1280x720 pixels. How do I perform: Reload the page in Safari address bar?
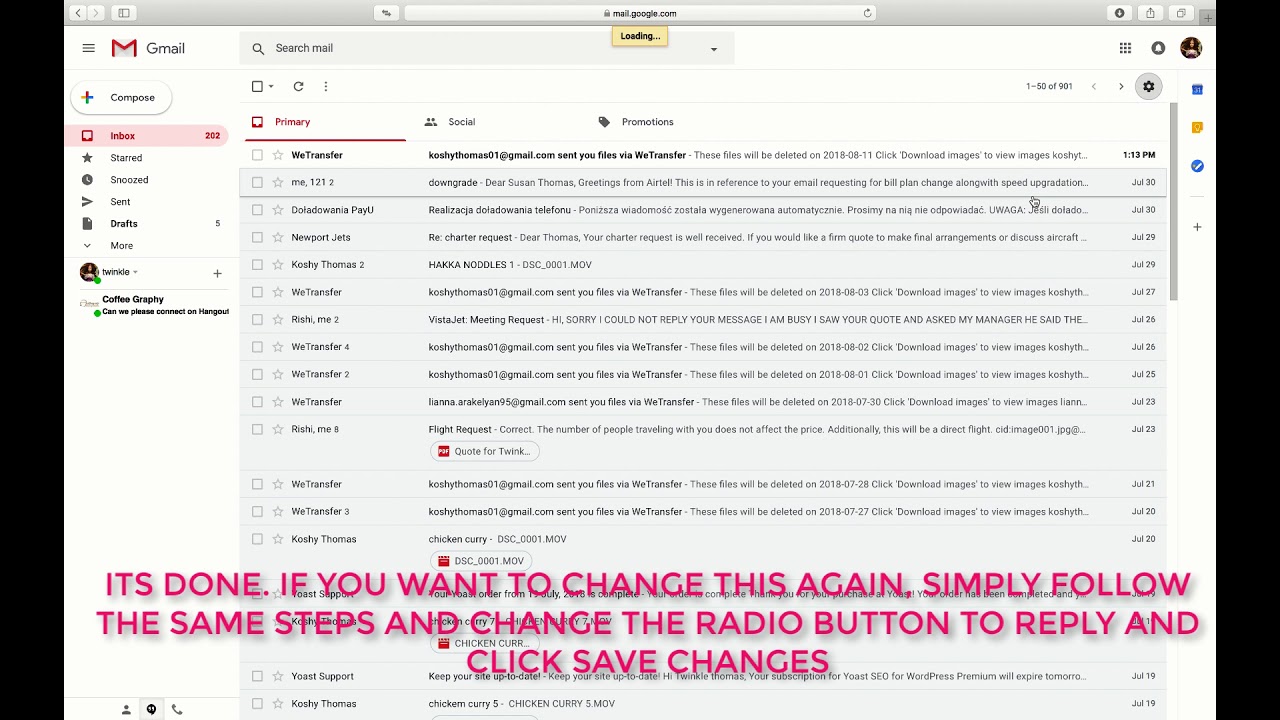(x=867, y=13)
